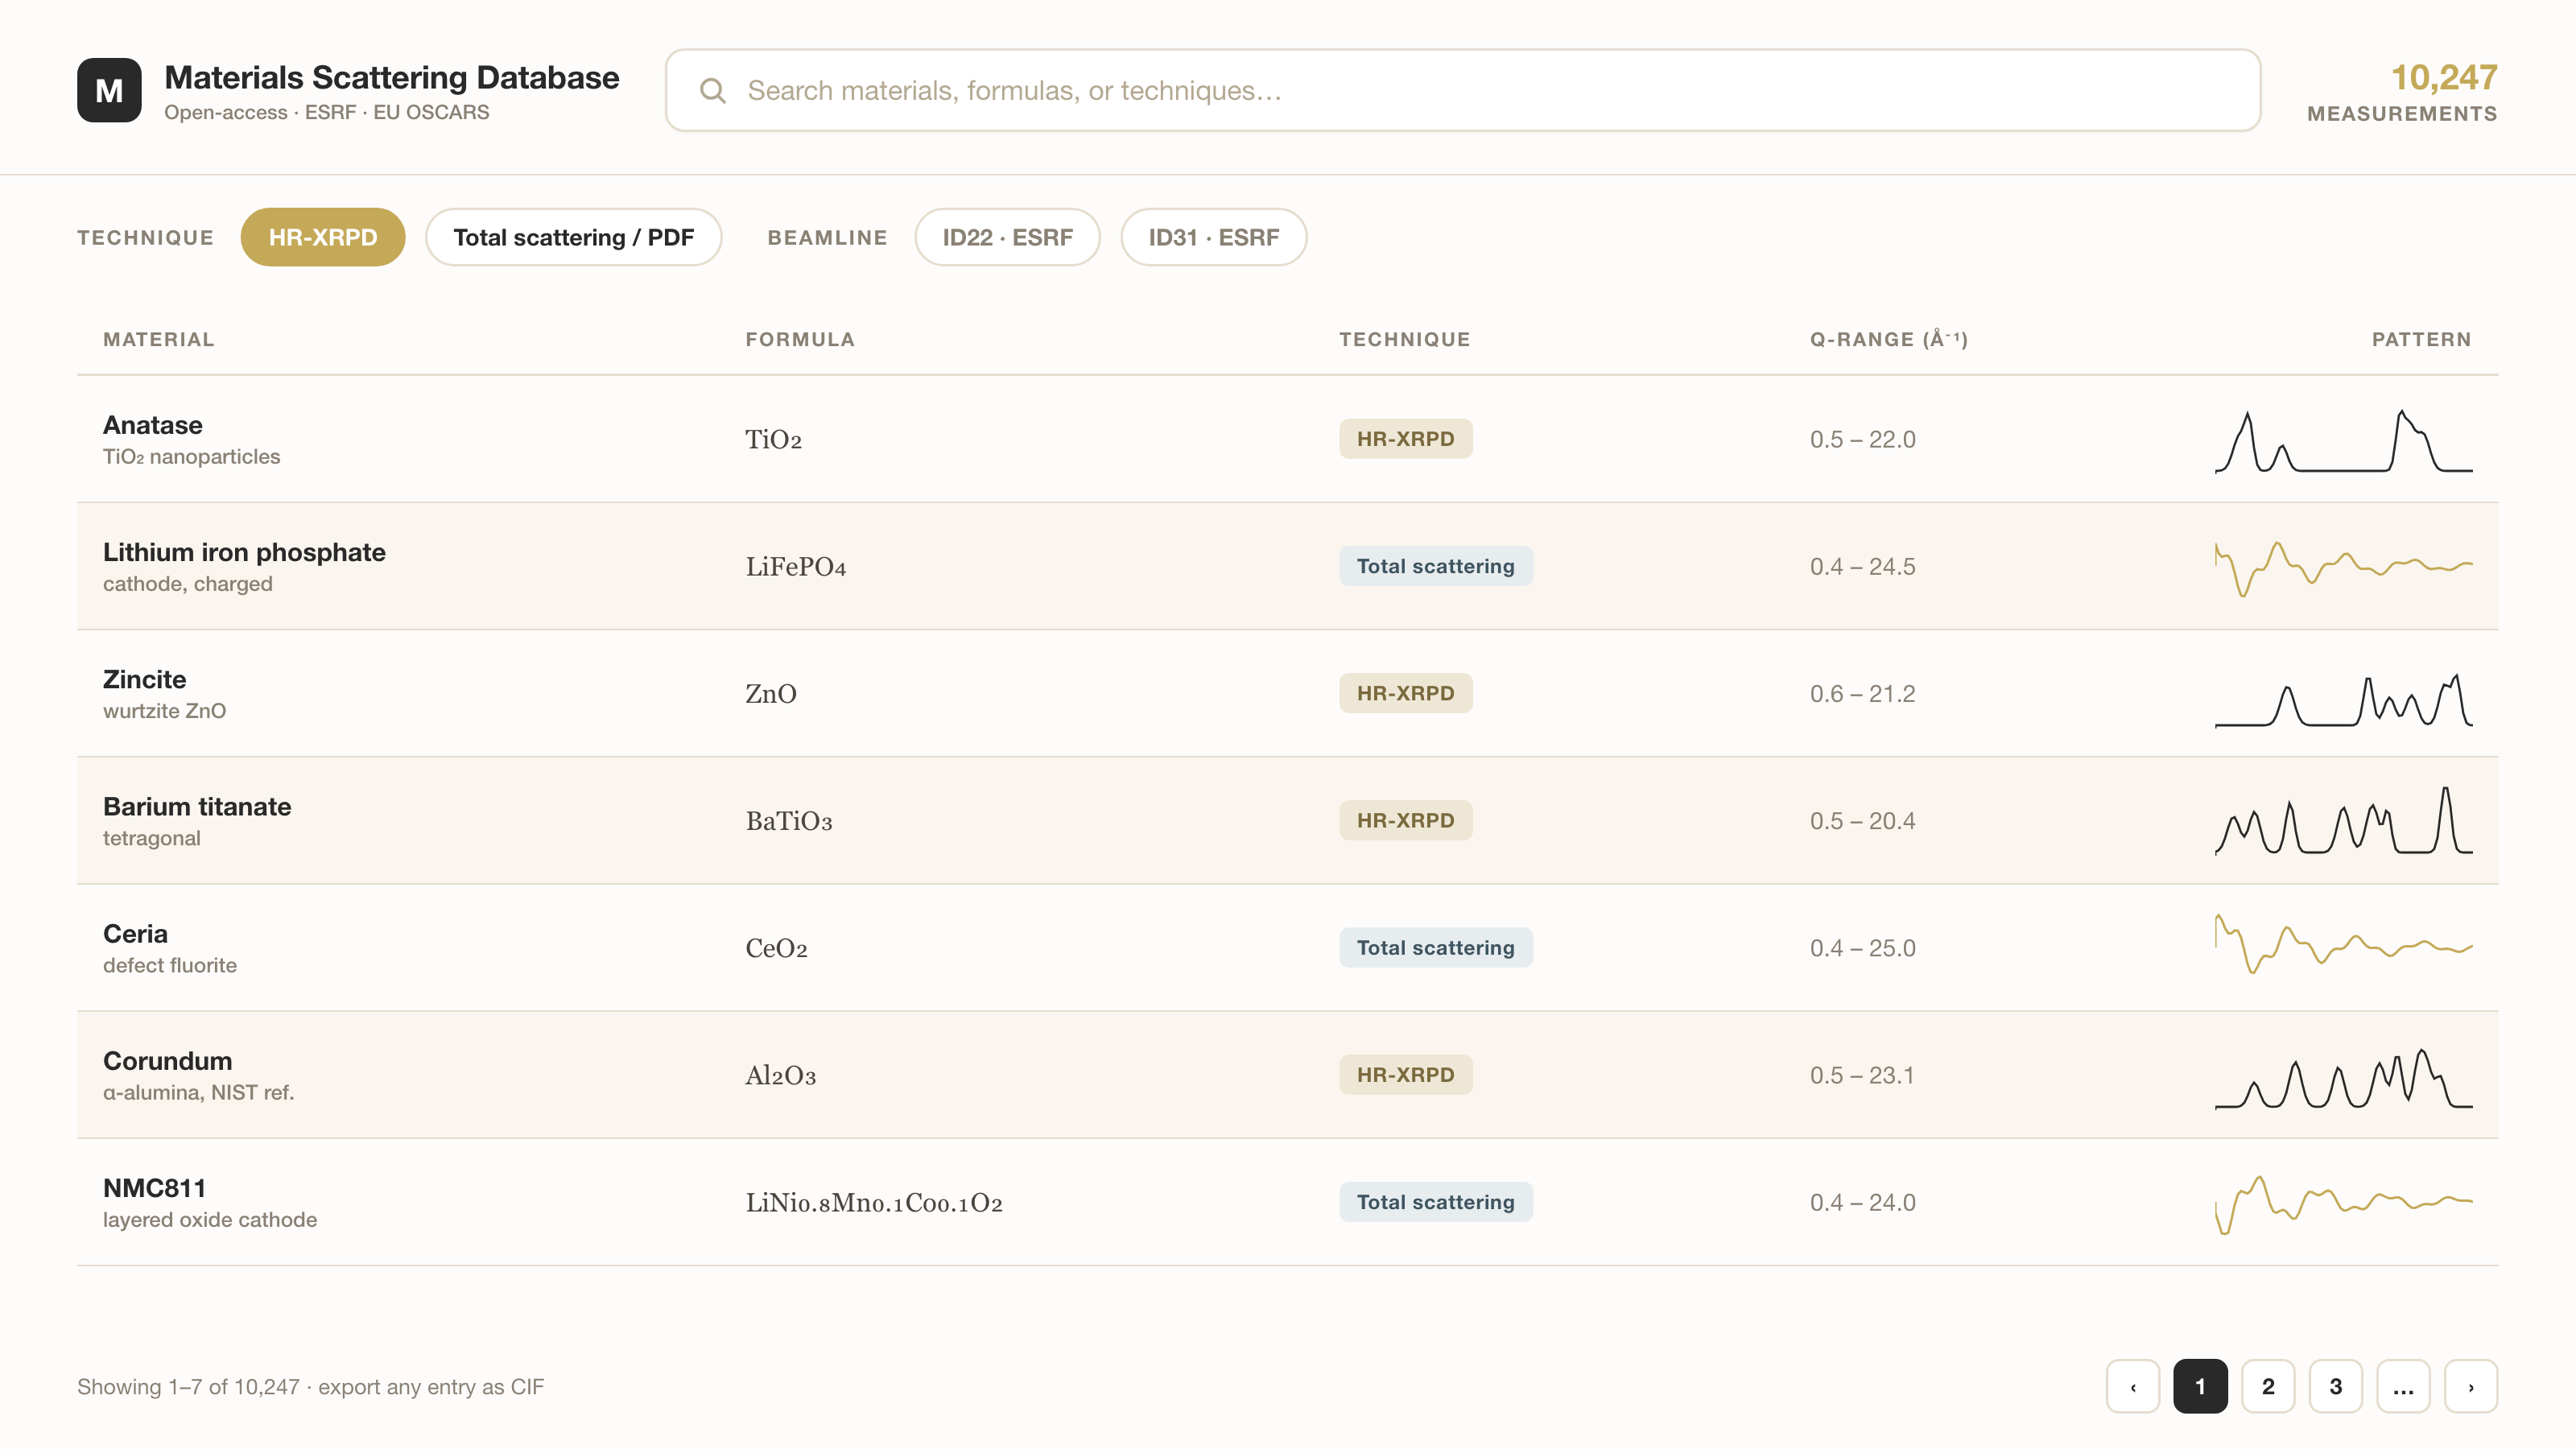The width and height of the screenshot is (2576, 1449).
Task: Select results page 3
Action: (x=2336, y=1386)
